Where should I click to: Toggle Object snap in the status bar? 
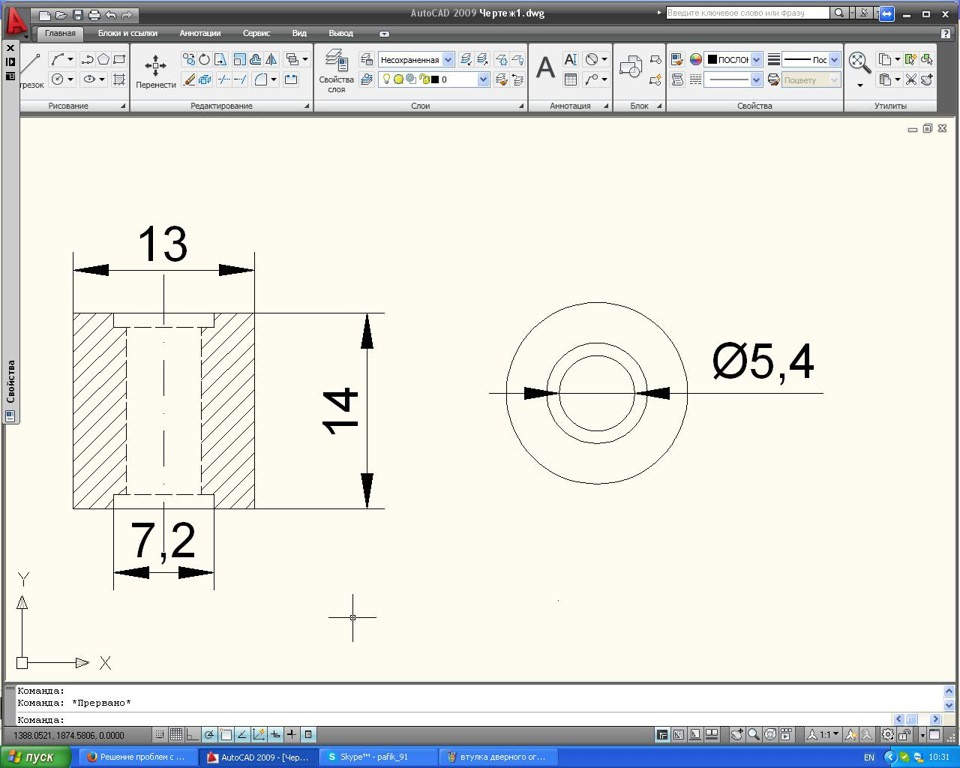coord(226,734)
